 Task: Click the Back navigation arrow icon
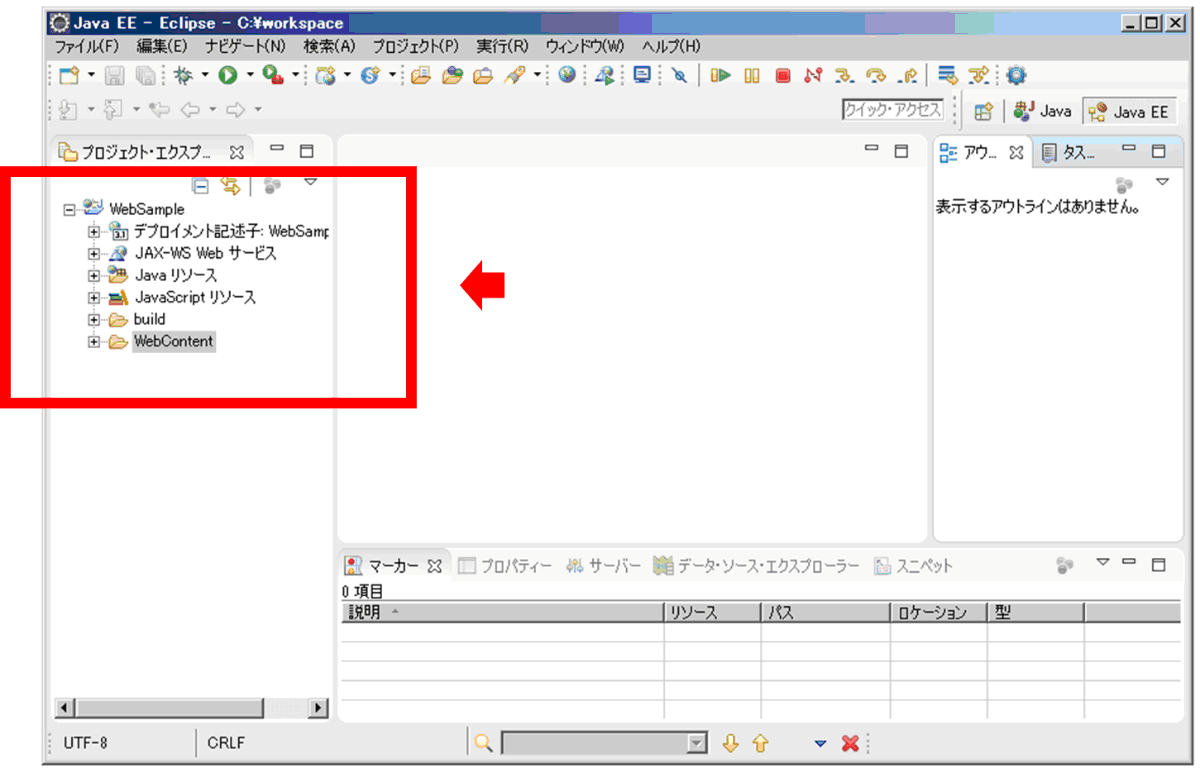pyautogui.click(x=189, y=109)
